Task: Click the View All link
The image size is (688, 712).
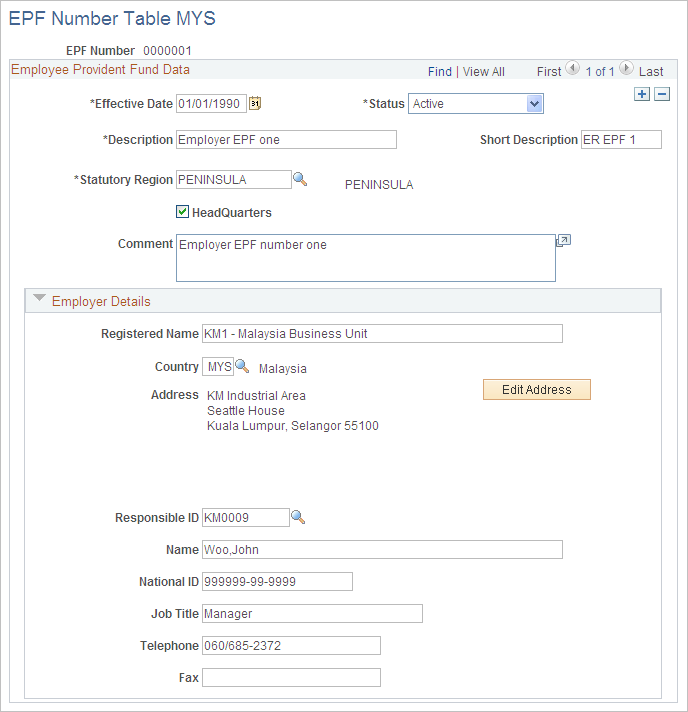Action: click(x=484, y=72)
